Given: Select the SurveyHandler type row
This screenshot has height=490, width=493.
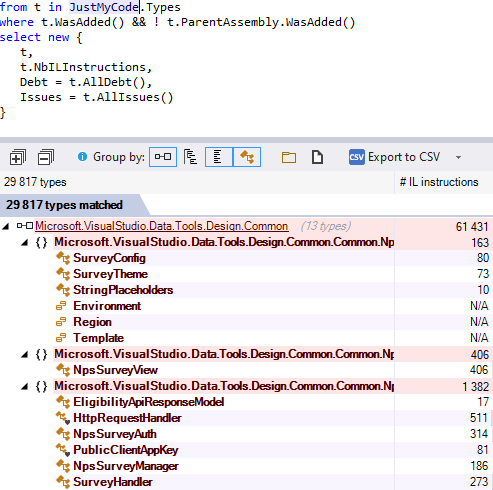Looking at the screenshot, I should pos(246,482).
